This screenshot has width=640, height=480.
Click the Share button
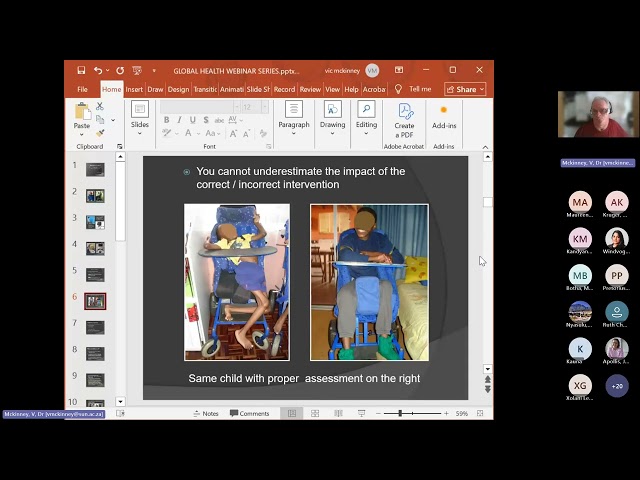465,89
